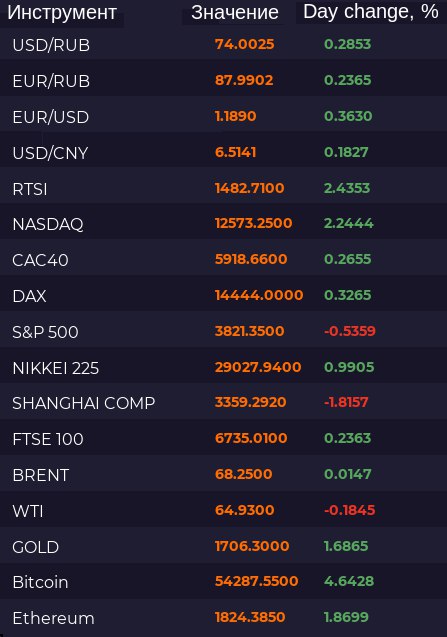
Task: Select the NIKKEI 225 row
Action: pyautogui.click(x=224, y=368)
